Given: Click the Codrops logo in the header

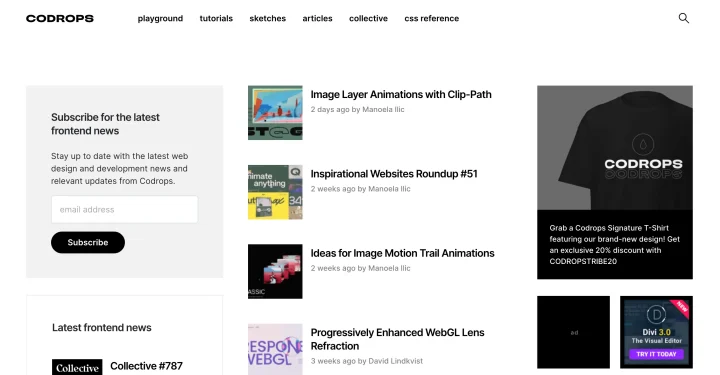Looking at the screenshot, I should [60, 18].
